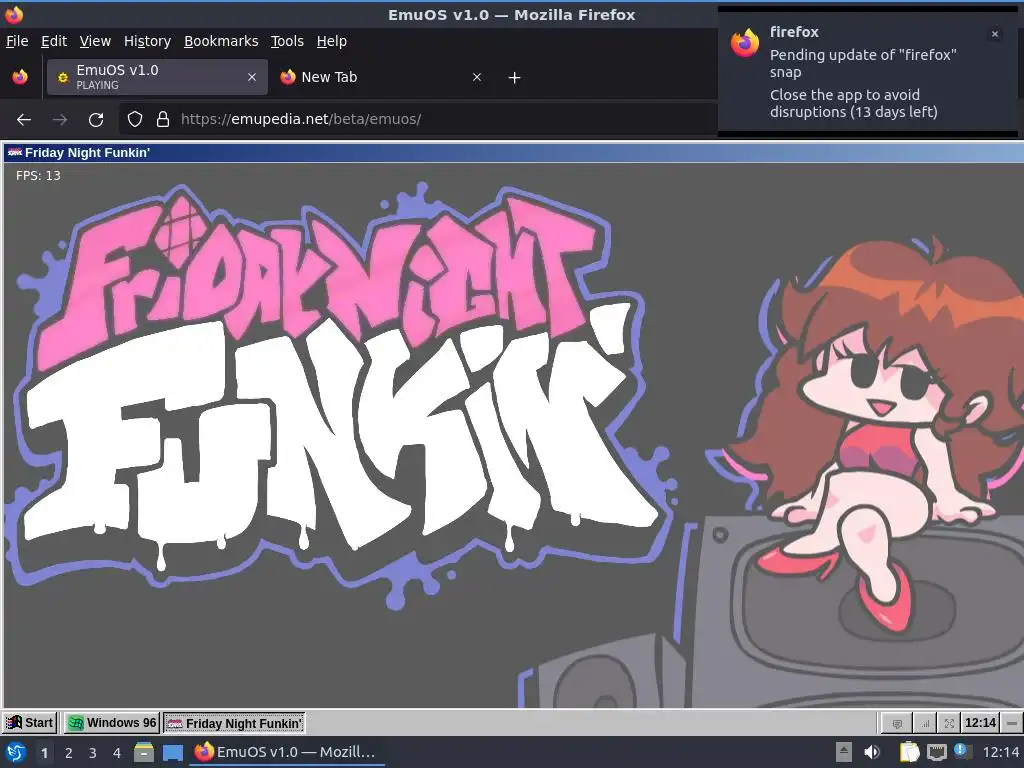Open the tracking protection shield icon
Screen dimensions: 1024x768
[x=135, y=120]
